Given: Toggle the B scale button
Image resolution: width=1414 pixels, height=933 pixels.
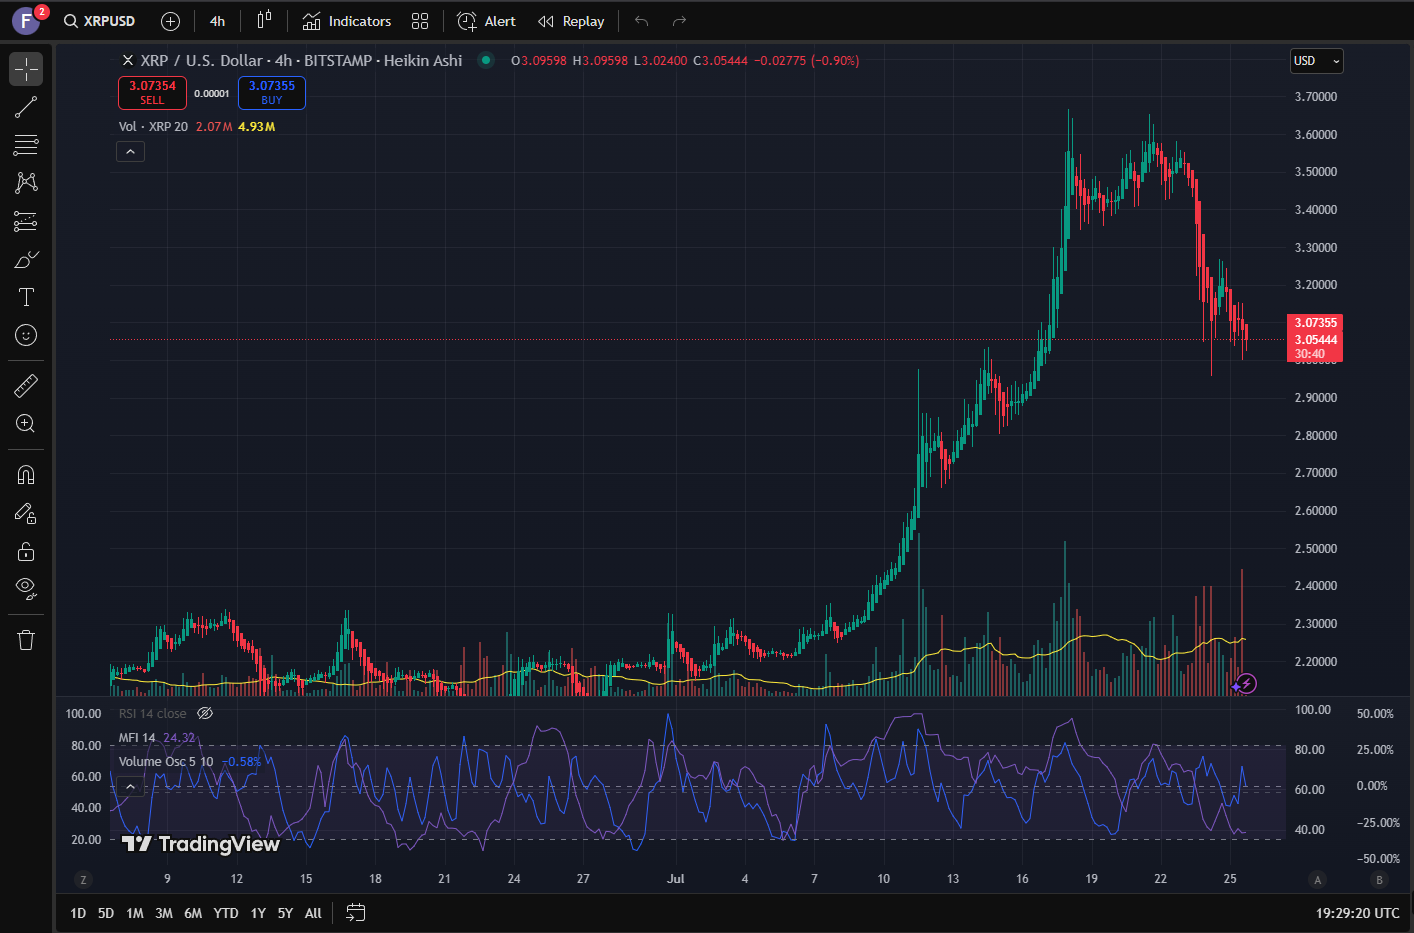Looking at the screenshot, I should tap(1380, 879).
